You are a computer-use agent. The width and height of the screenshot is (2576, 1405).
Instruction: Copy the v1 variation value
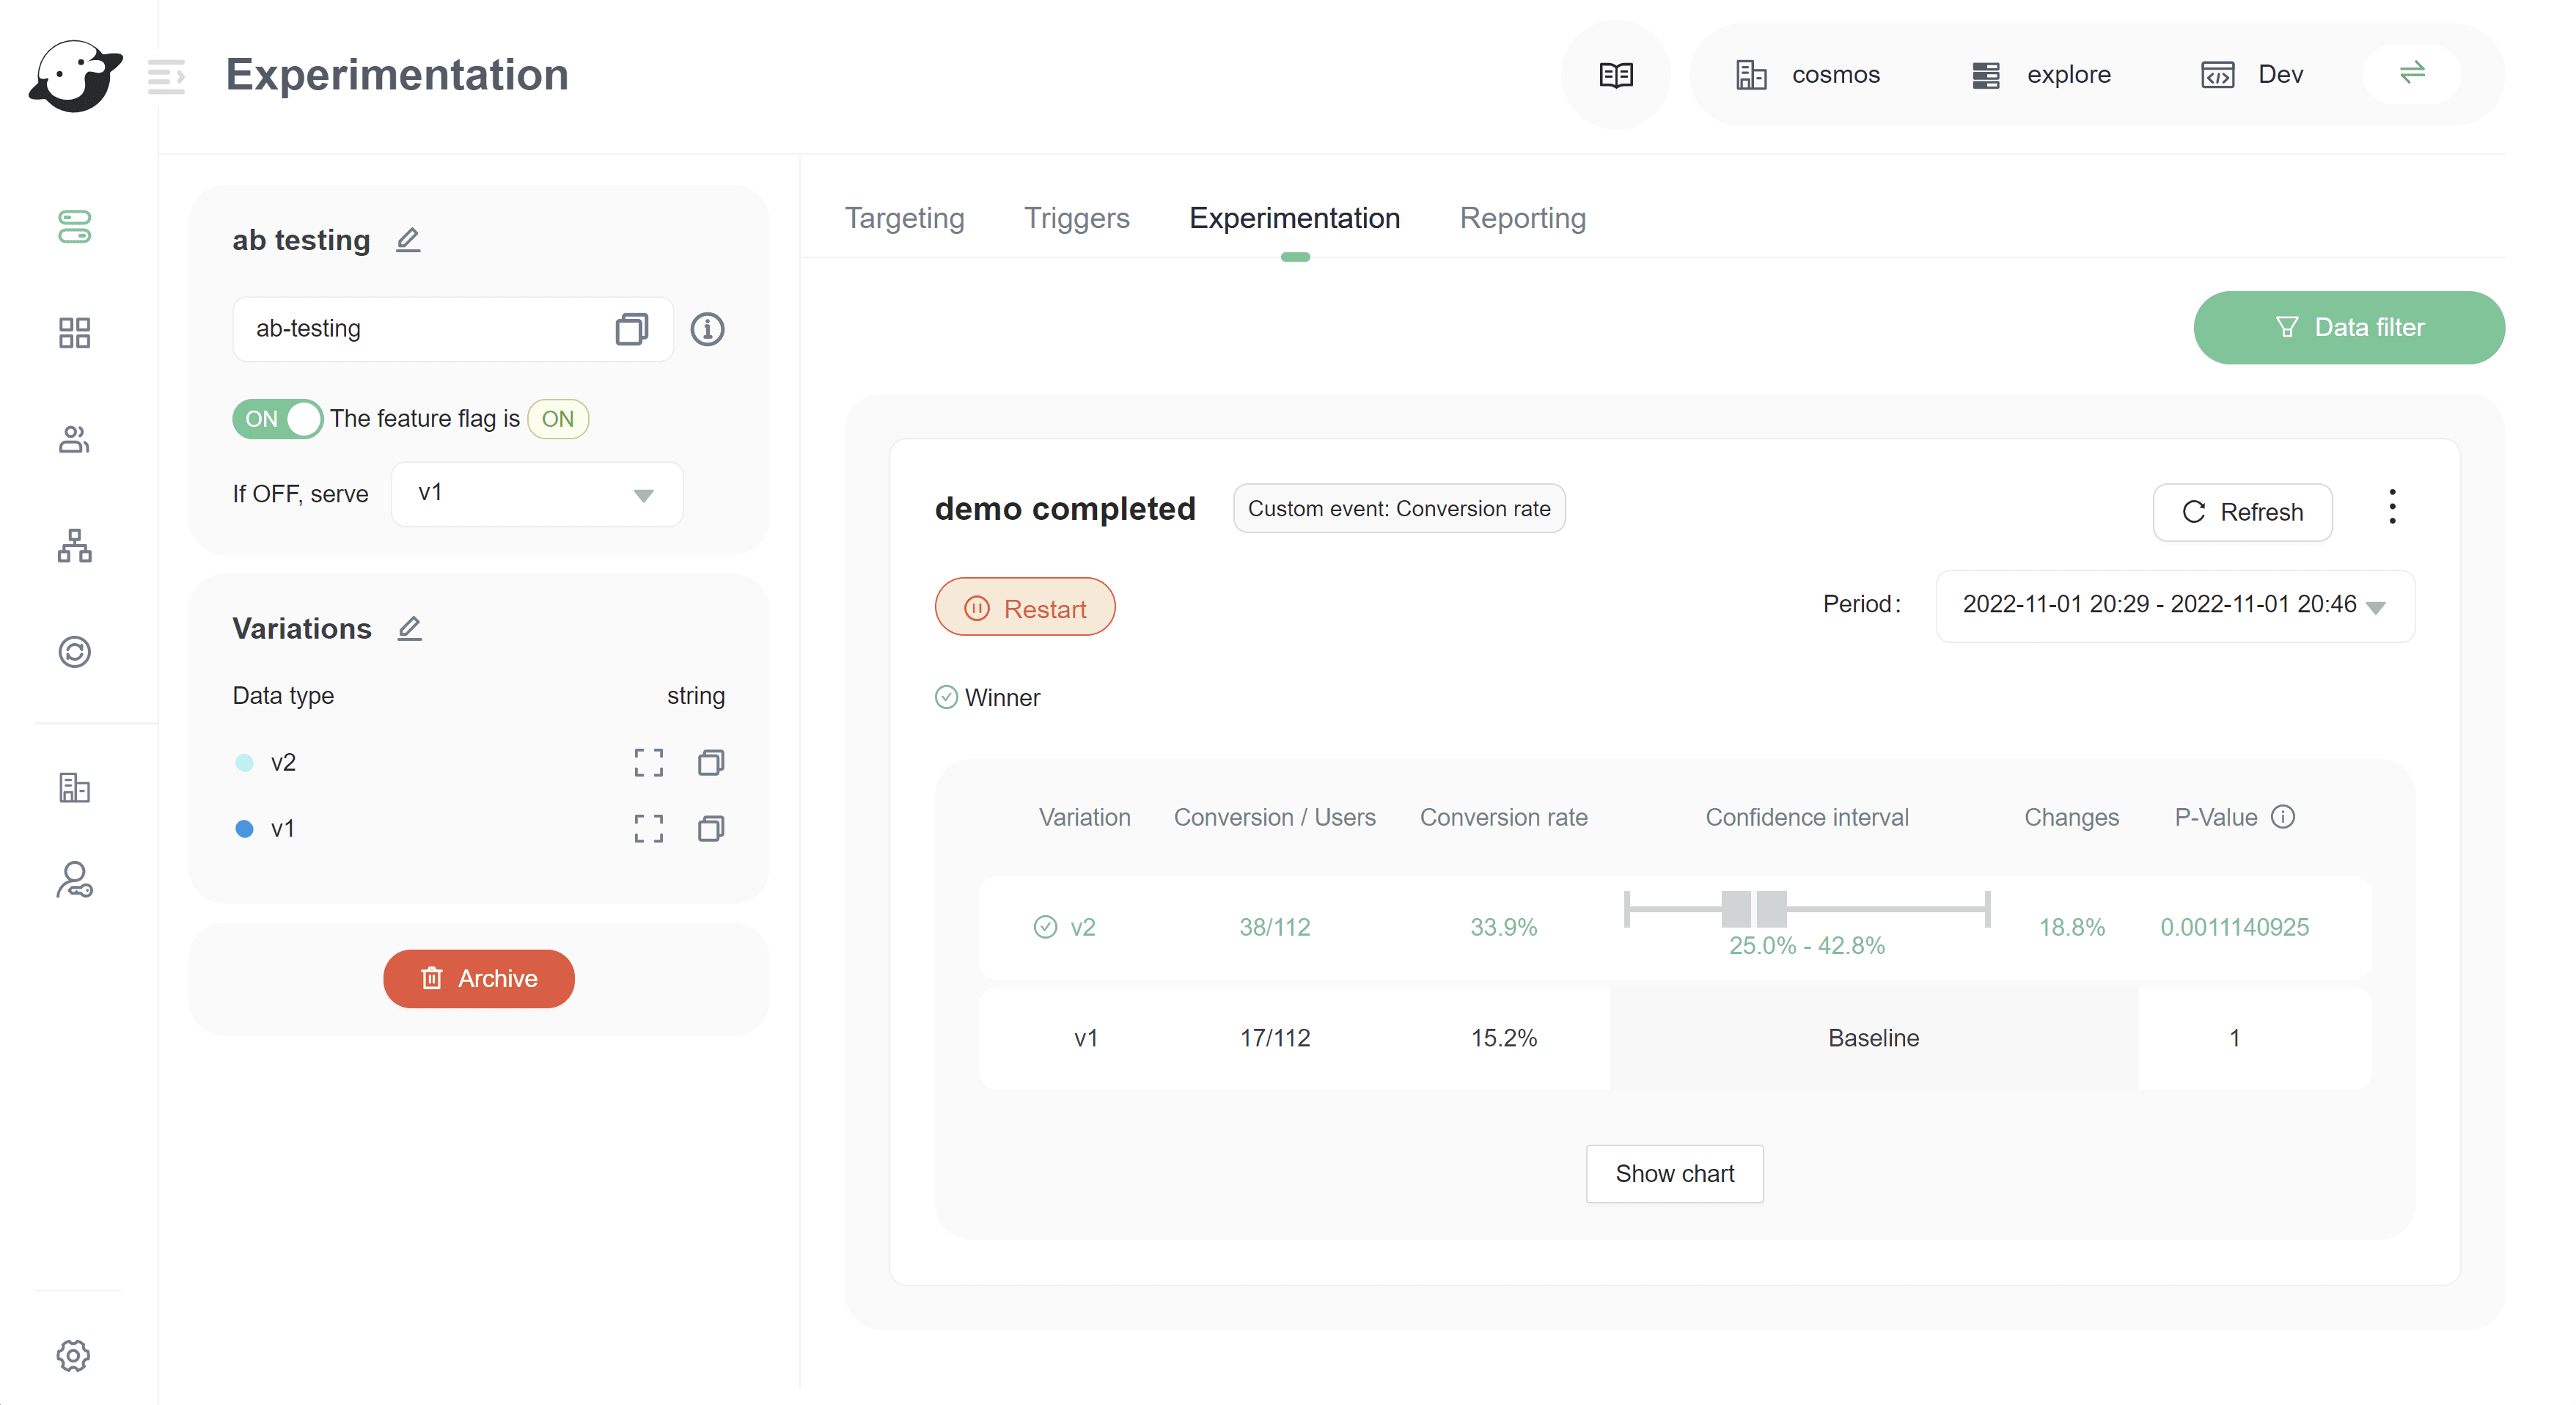(711, 829)
